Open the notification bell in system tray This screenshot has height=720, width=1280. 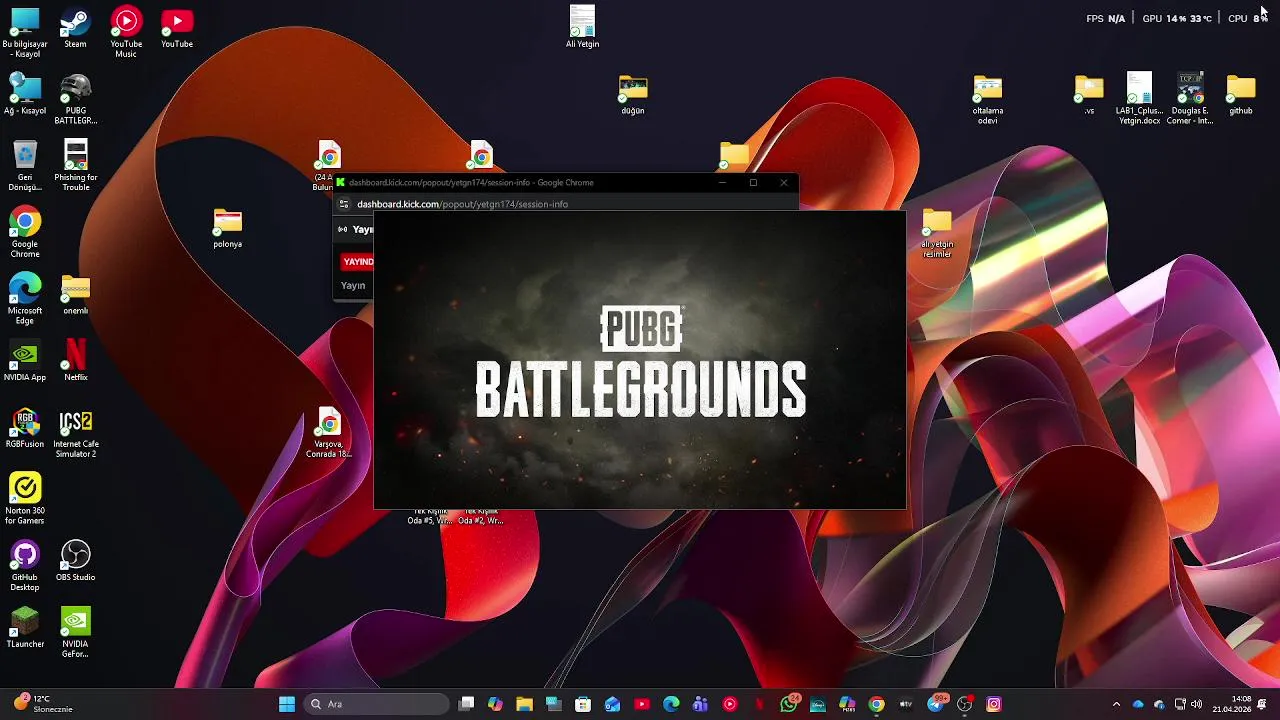click(x=1263, y=704)
